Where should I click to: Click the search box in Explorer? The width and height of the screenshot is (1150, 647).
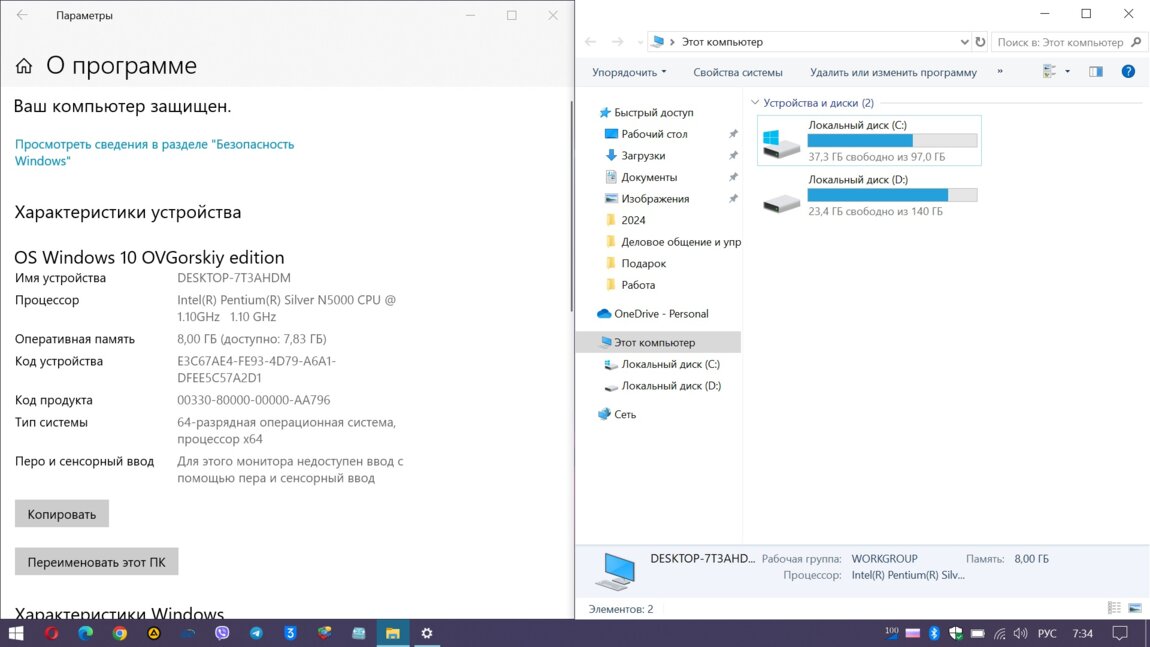click(x=1068, y=42)
